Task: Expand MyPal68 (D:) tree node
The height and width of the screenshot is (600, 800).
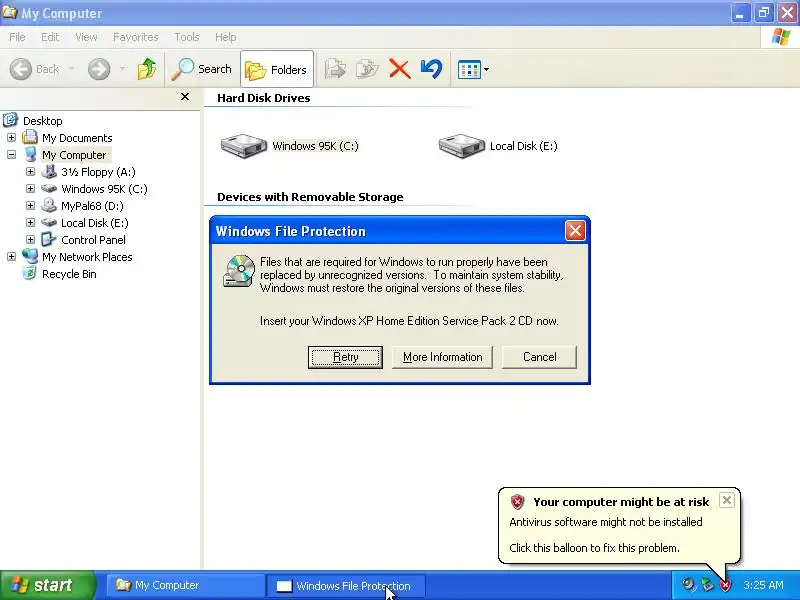Action: (30, 206)
